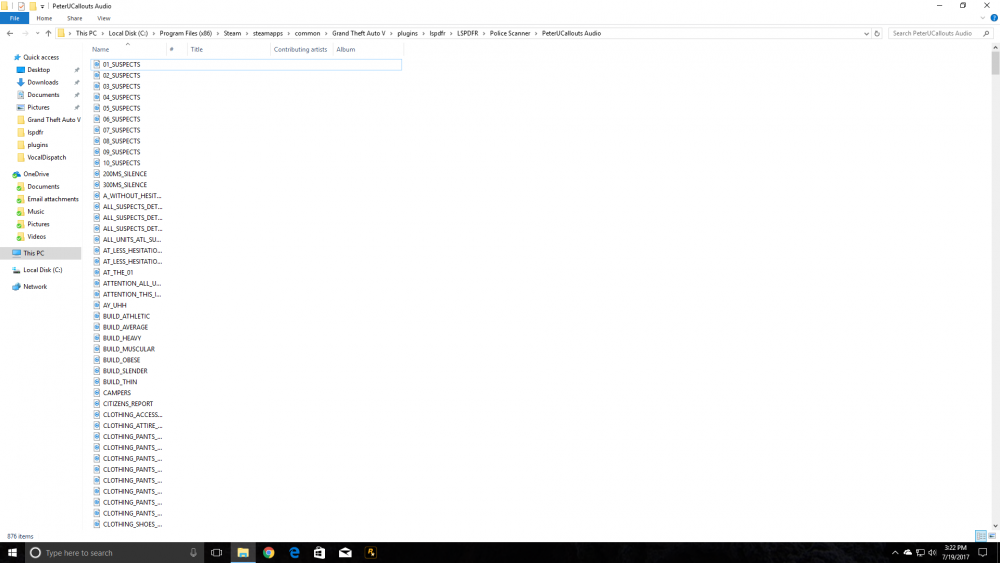
Task: Select the 200MS_SILENCE file
Action: point(124,174)
